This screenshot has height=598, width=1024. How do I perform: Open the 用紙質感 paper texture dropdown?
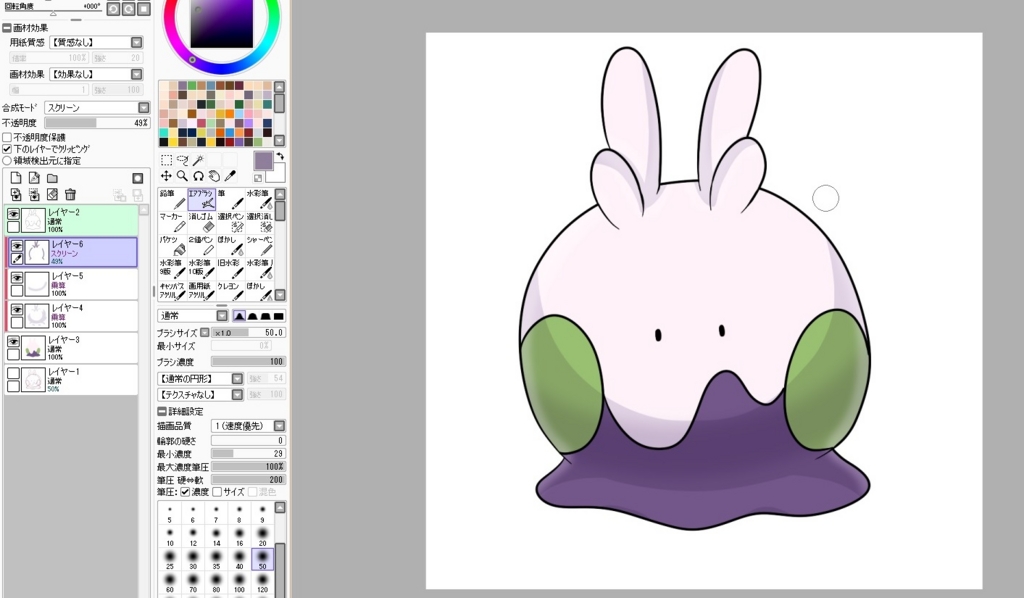coord(136,42)
